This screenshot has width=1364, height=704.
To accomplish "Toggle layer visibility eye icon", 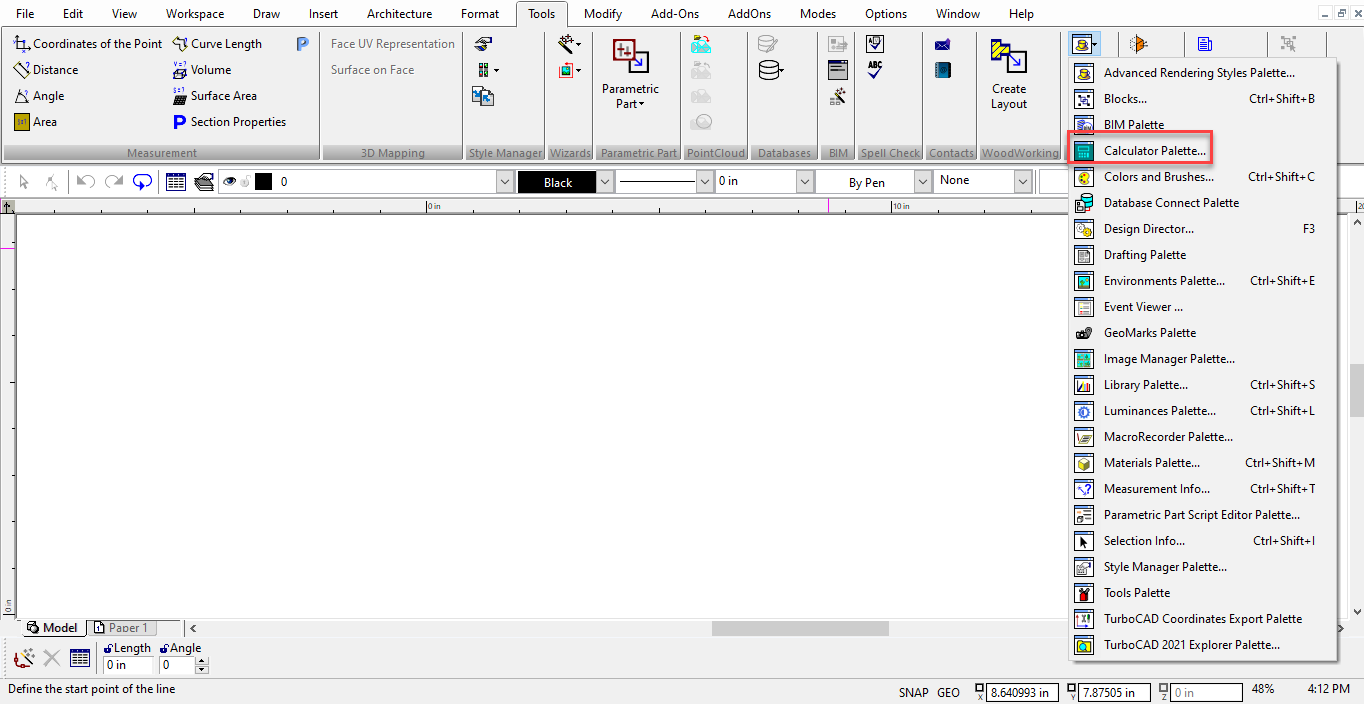I will [x=230, y=182].
